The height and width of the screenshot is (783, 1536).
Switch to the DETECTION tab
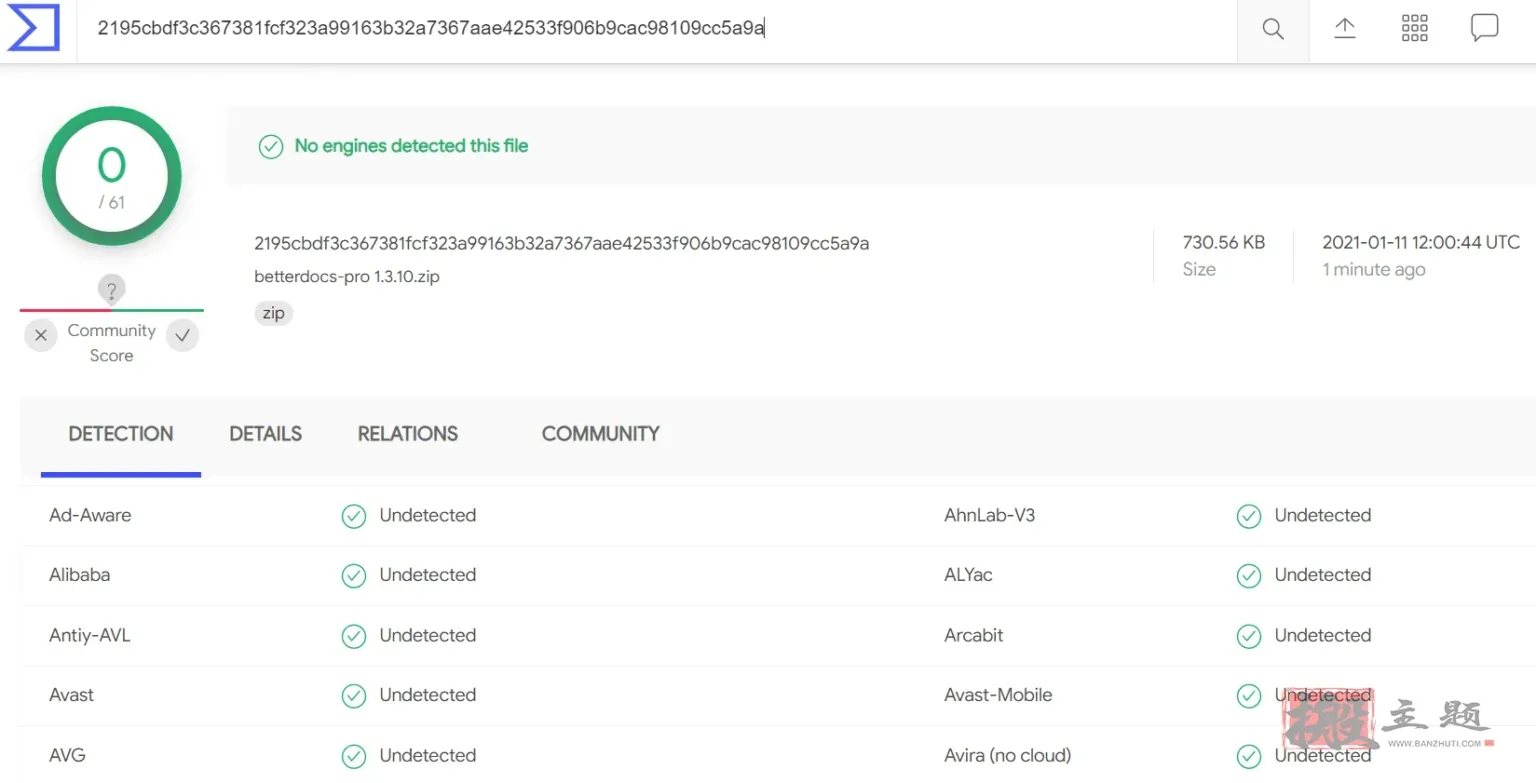coord(121,434)
